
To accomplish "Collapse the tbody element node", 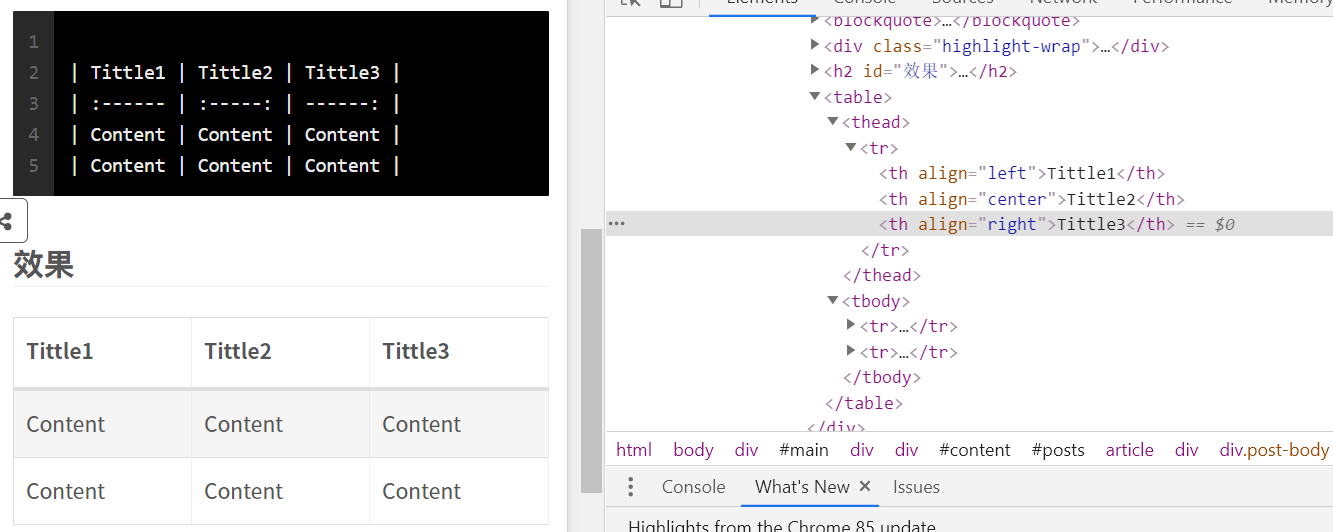I will [833, 301].
